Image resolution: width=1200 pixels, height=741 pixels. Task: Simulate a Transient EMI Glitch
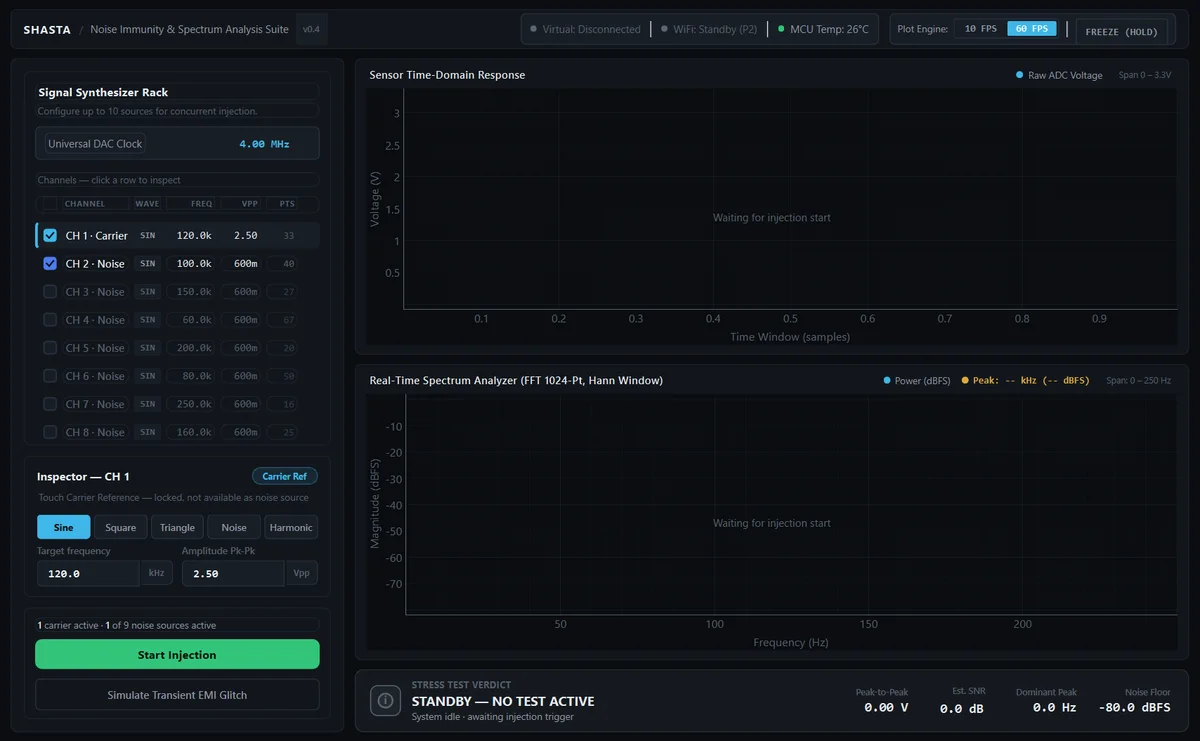pos(177,695)
